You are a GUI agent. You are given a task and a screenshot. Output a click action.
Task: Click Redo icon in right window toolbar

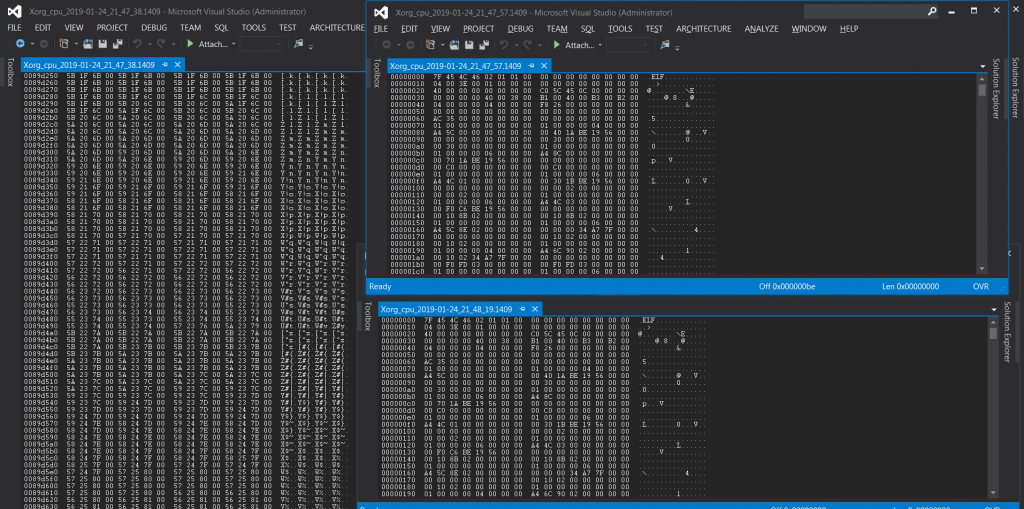click(x=528, y=45)
